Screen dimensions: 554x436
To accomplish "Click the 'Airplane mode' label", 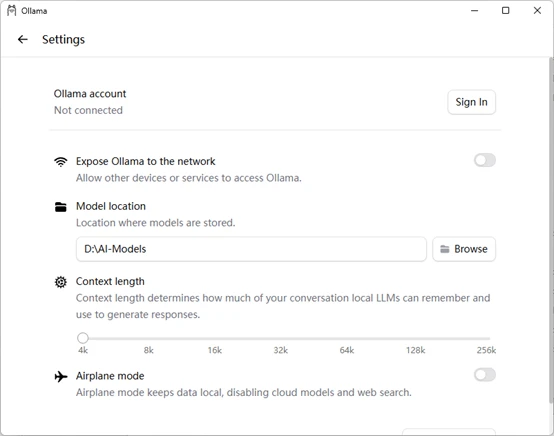I will tap(110, 376).
